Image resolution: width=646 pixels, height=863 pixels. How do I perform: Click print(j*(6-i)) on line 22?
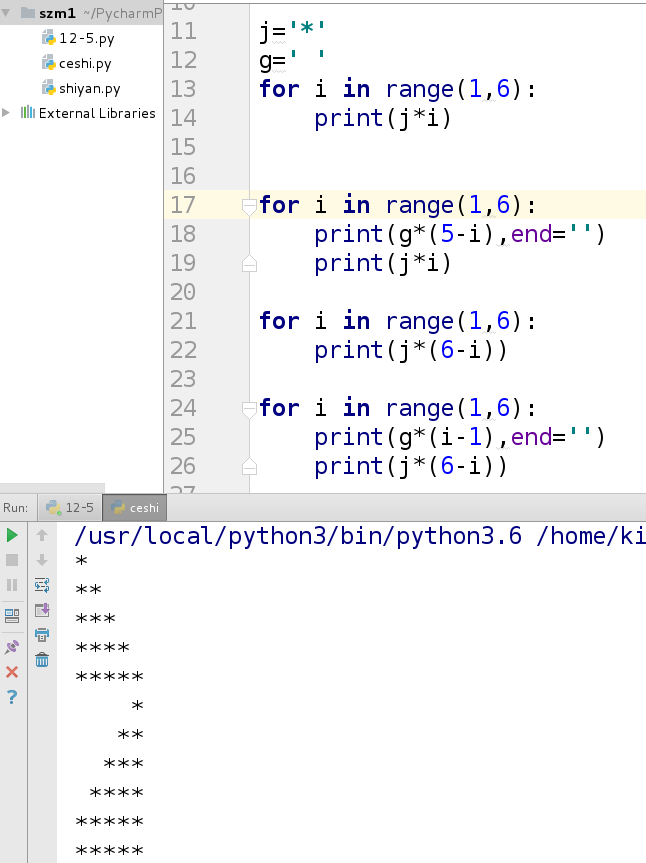(410, 350)
